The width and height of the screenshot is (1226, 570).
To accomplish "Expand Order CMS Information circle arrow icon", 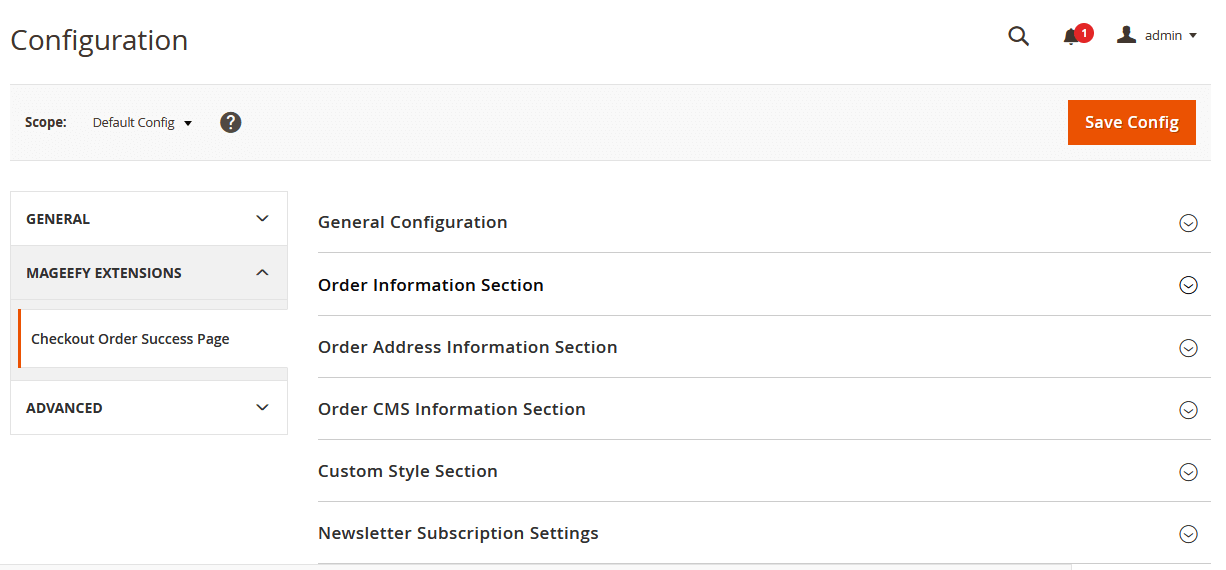I will pos(1188,410).
